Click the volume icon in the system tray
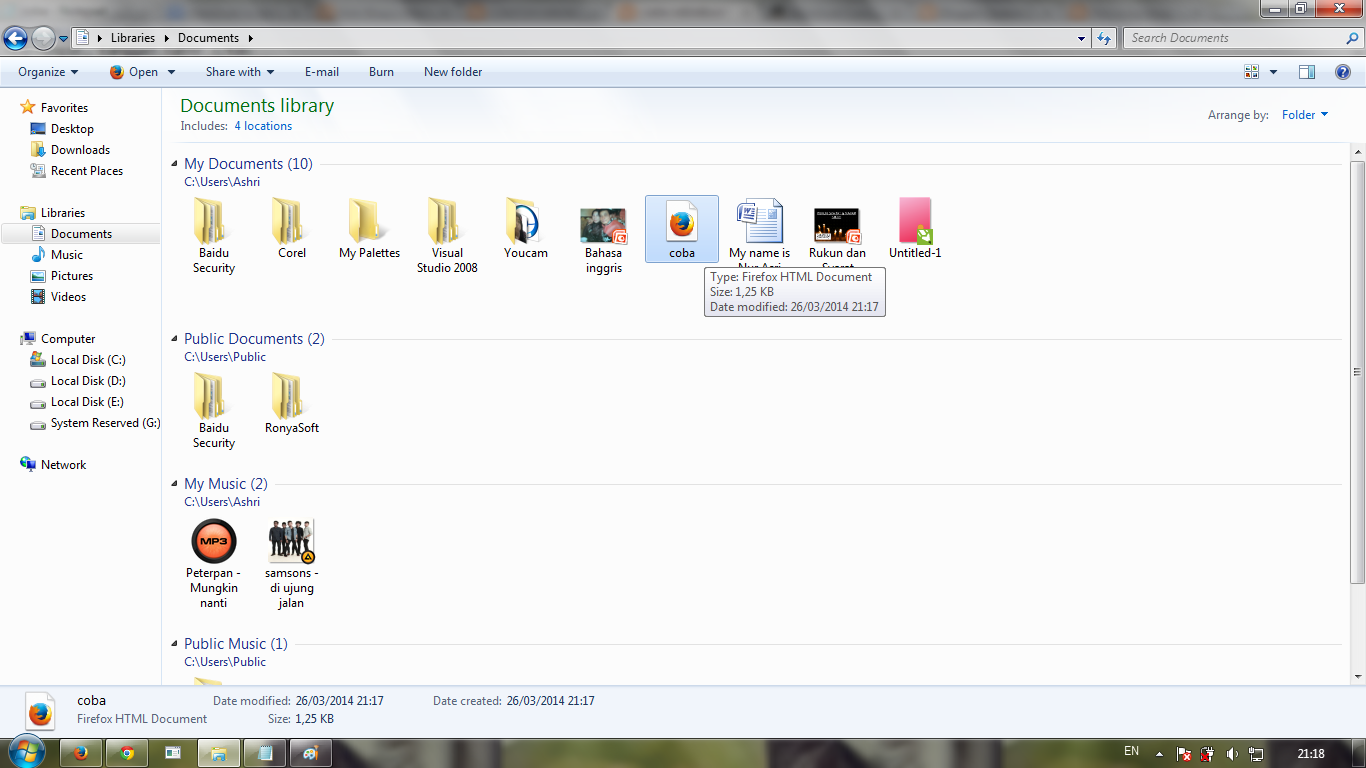Image resolution: width=1366 pixels, height=768 pixels. click(1233, 753)
